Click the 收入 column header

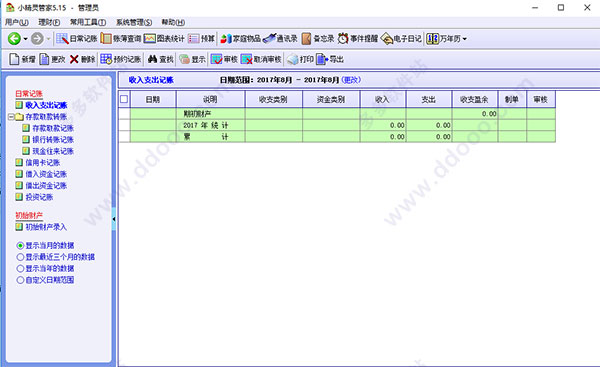(x=382, y=99)
